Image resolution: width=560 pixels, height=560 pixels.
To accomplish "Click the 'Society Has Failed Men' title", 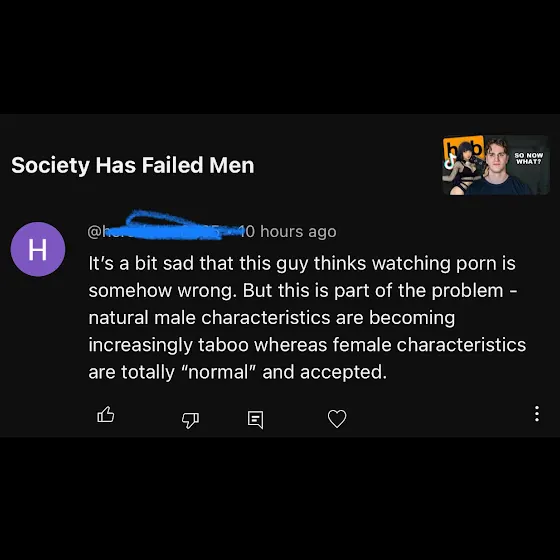I will point(132,165).
